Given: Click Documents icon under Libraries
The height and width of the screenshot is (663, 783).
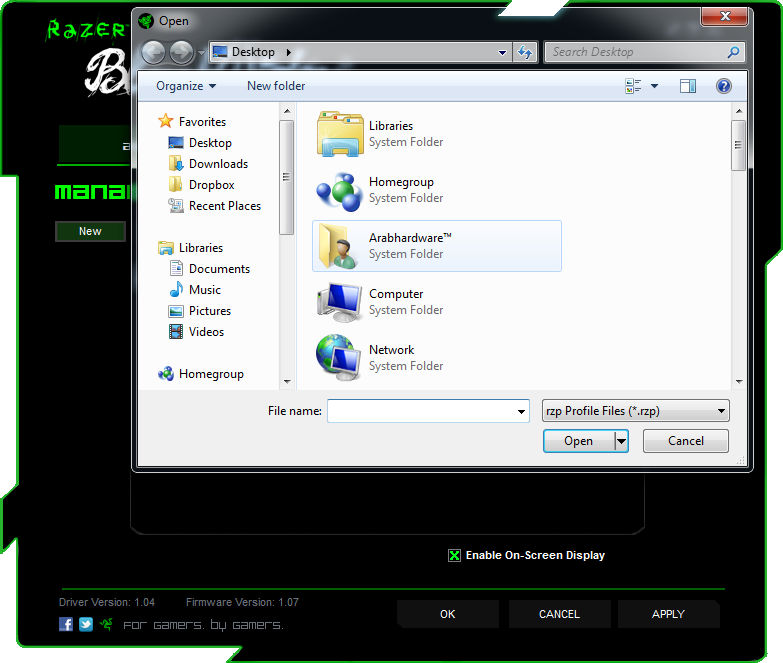Looking at the screenshot, I should (x=176, y=268).
